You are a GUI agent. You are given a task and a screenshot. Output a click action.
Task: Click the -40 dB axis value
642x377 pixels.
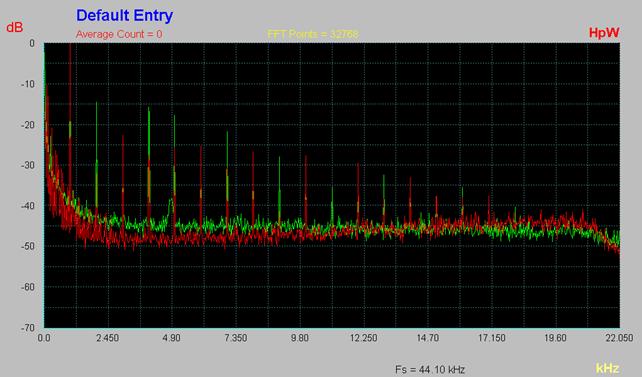tap(29, 206)
